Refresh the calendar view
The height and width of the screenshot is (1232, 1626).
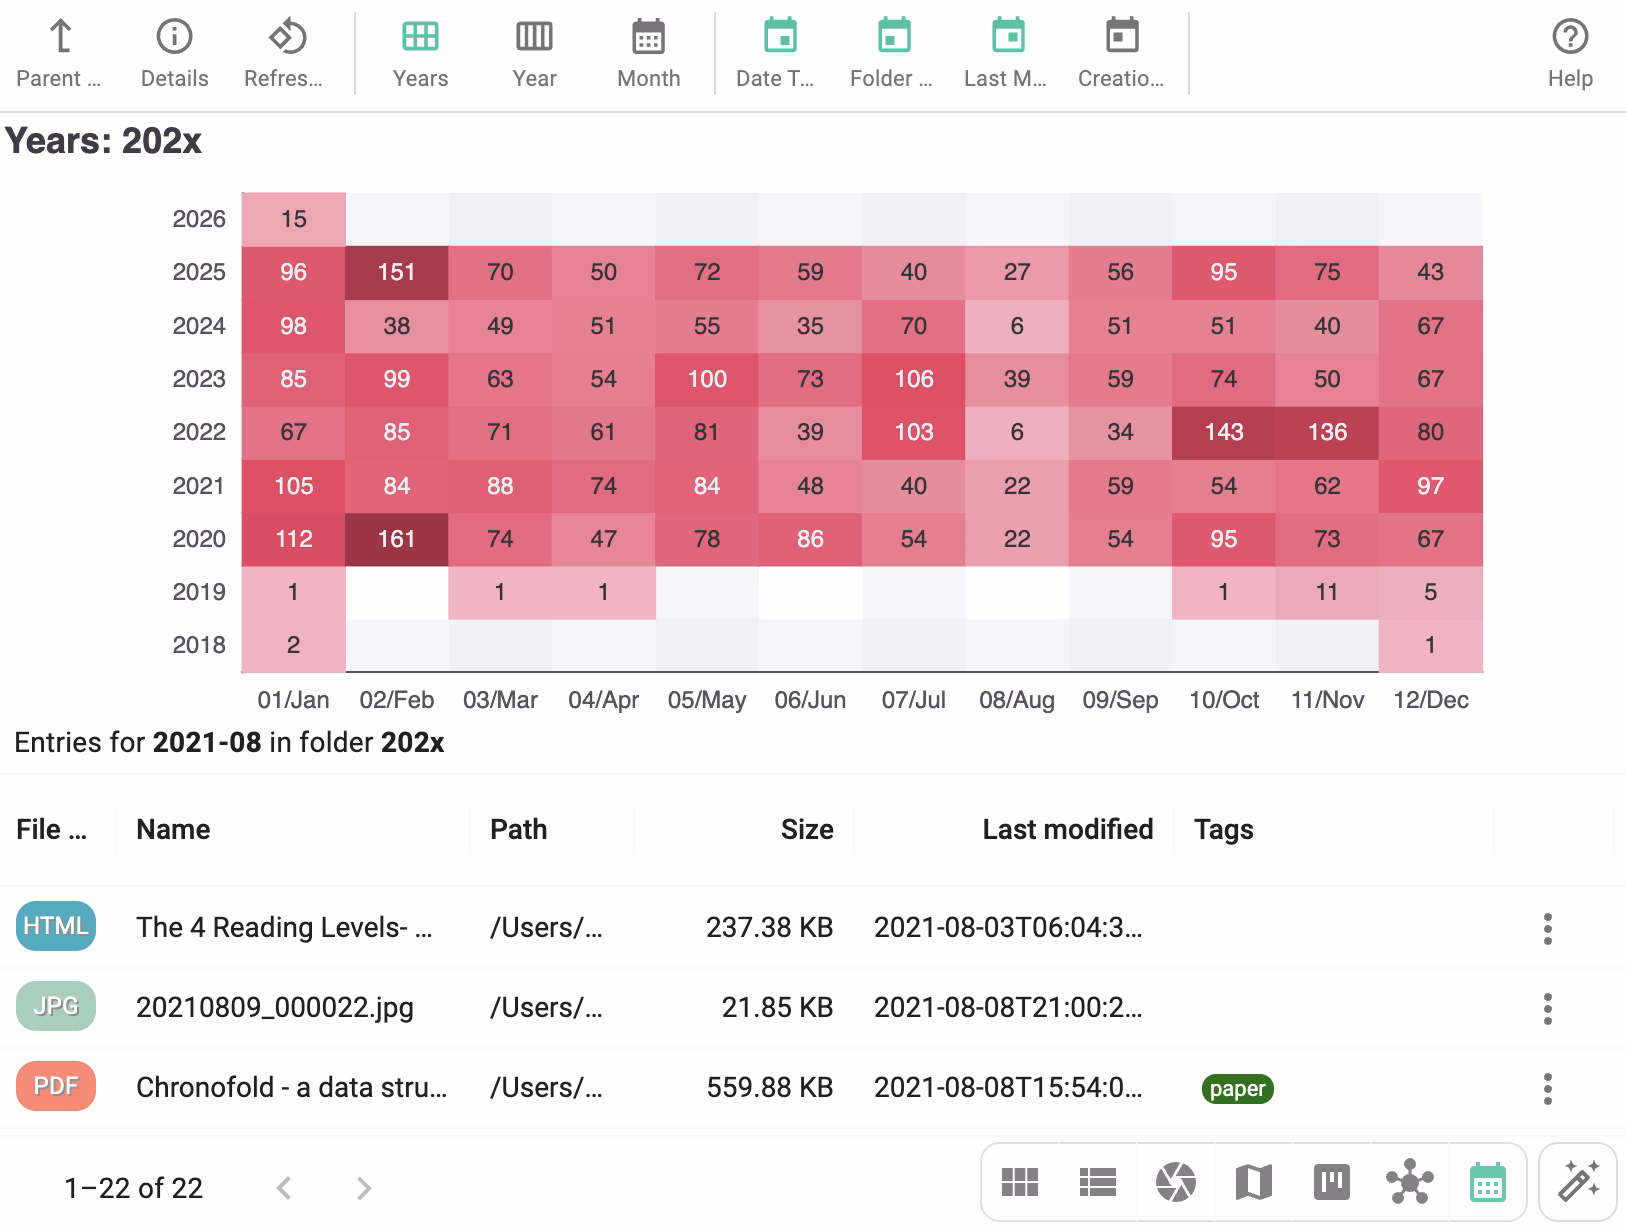click(284, 53)
